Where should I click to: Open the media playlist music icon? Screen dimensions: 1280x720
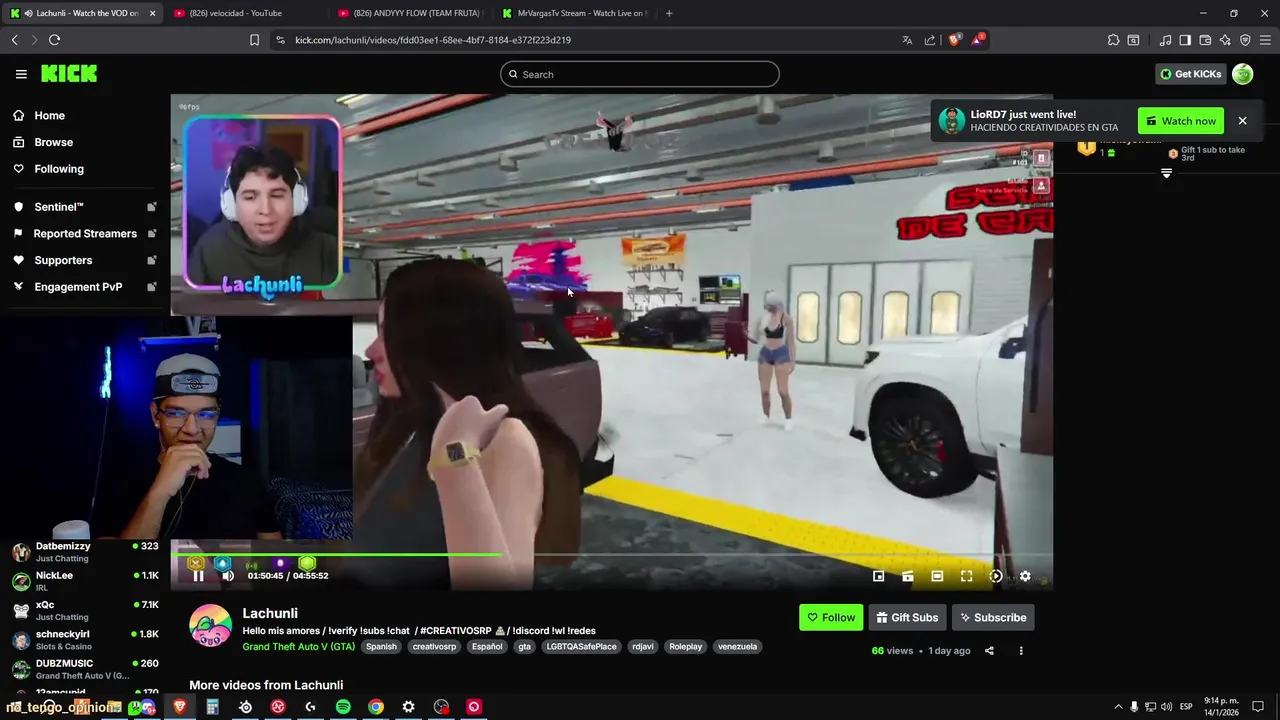1165,40
